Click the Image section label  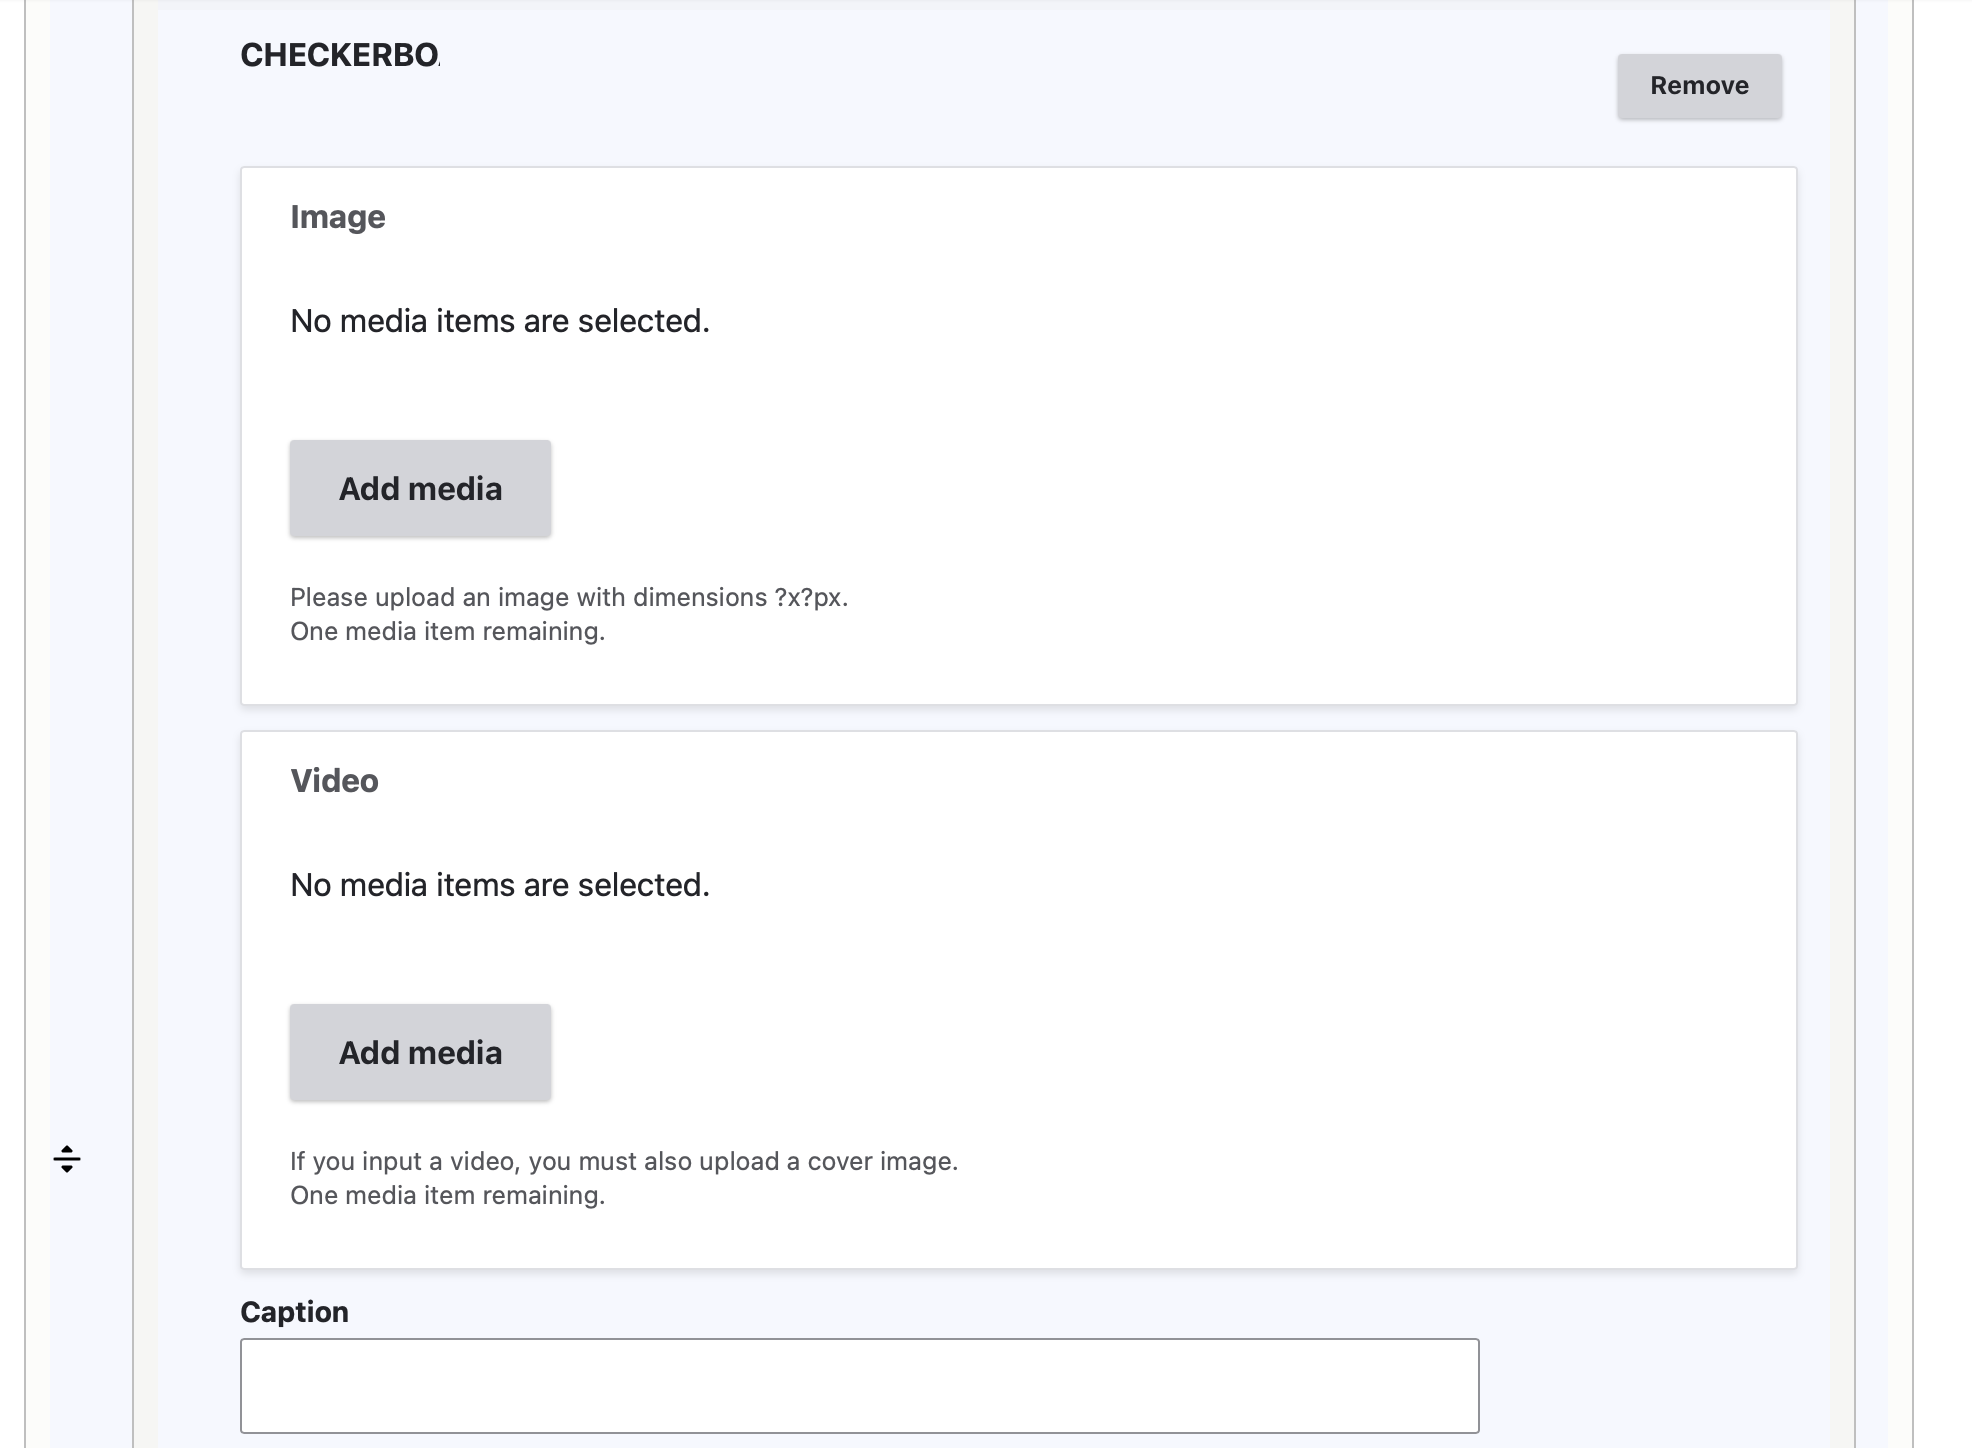click(x=338, y=217)
